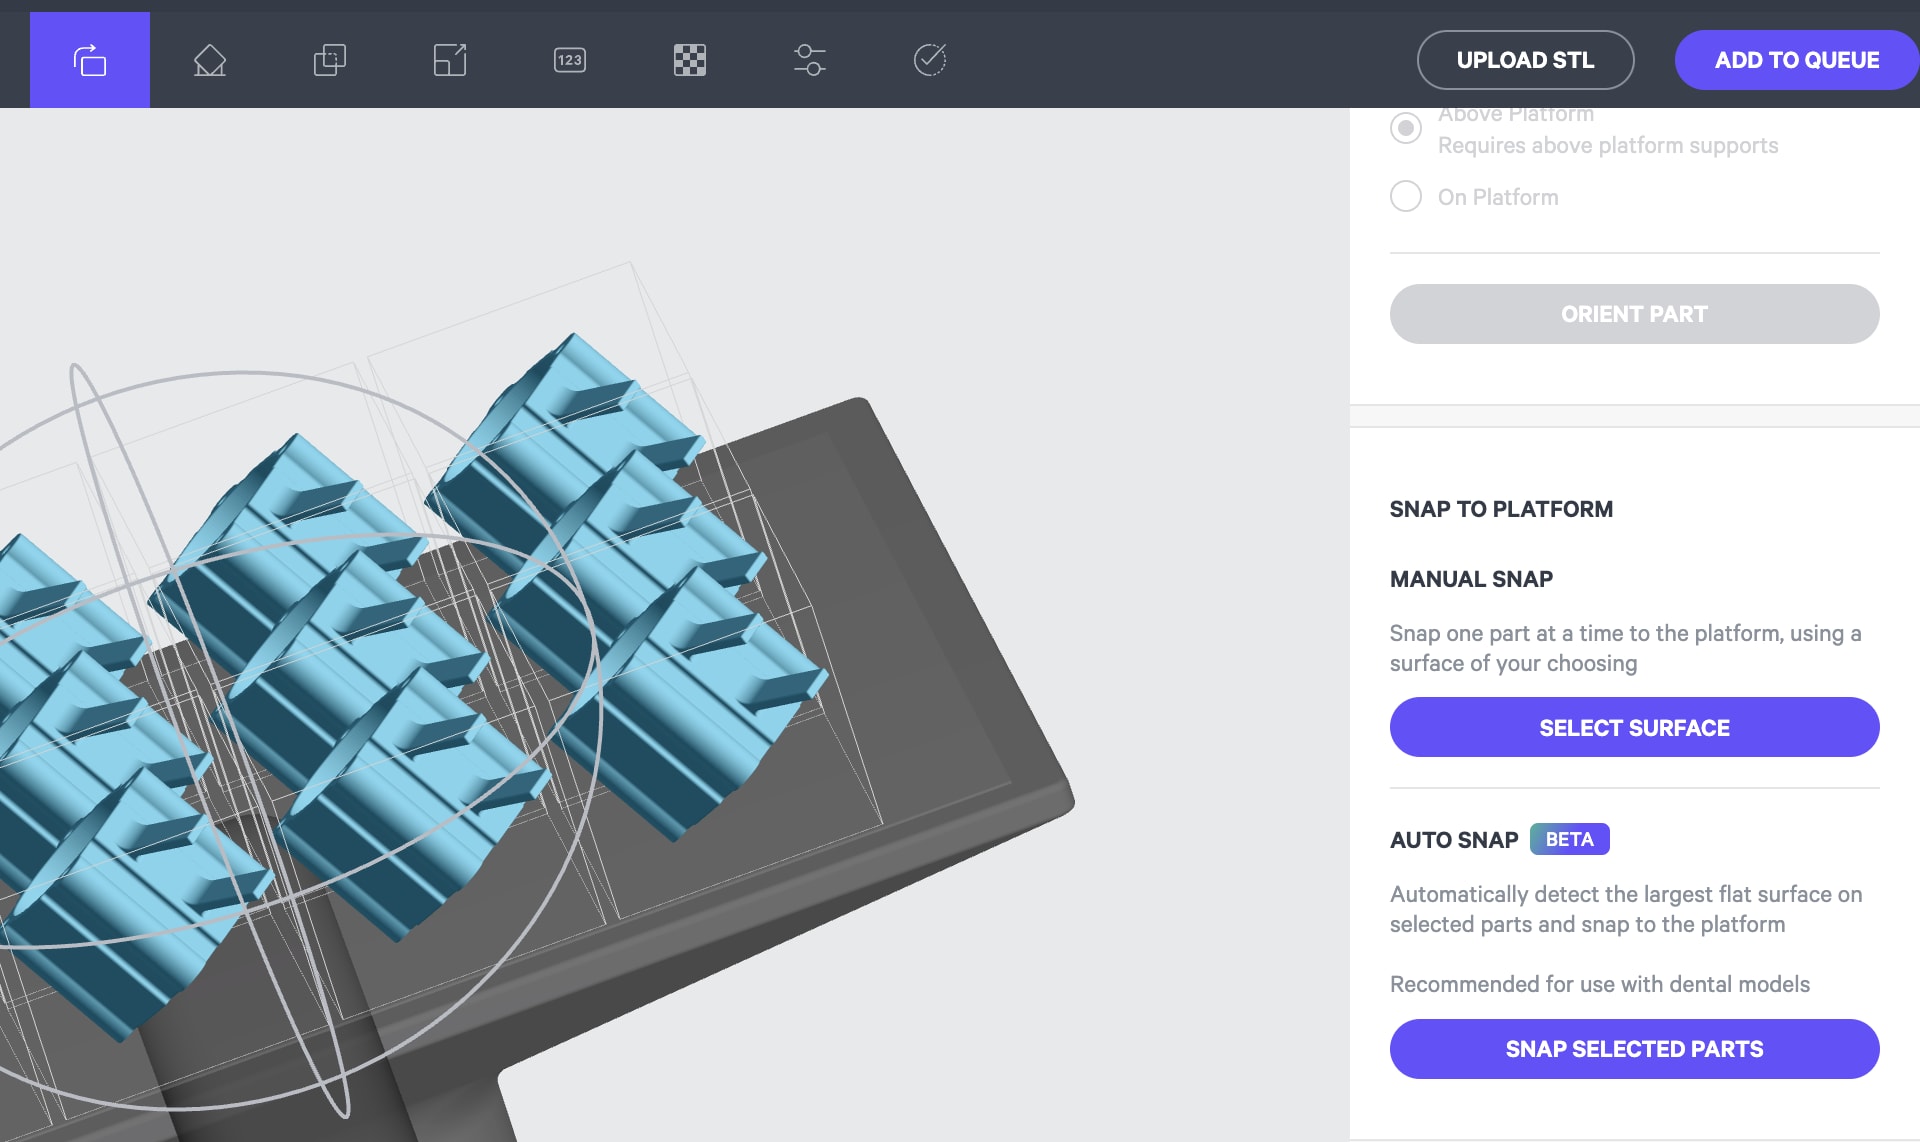
Task: Click the ORIENT PART greyed-out button
Action: pyautogui.click(x=1635, y=314)
